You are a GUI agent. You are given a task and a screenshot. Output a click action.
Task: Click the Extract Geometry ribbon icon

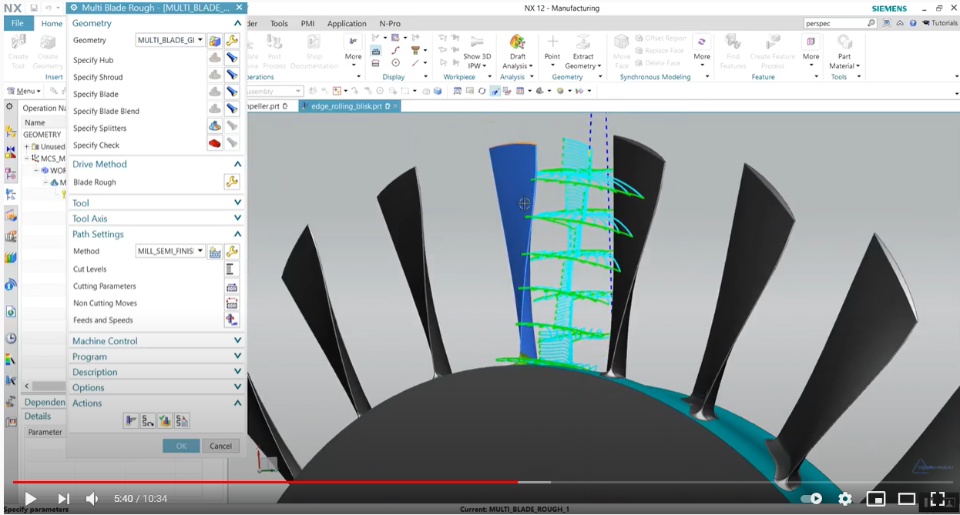(x=583, y=42)
